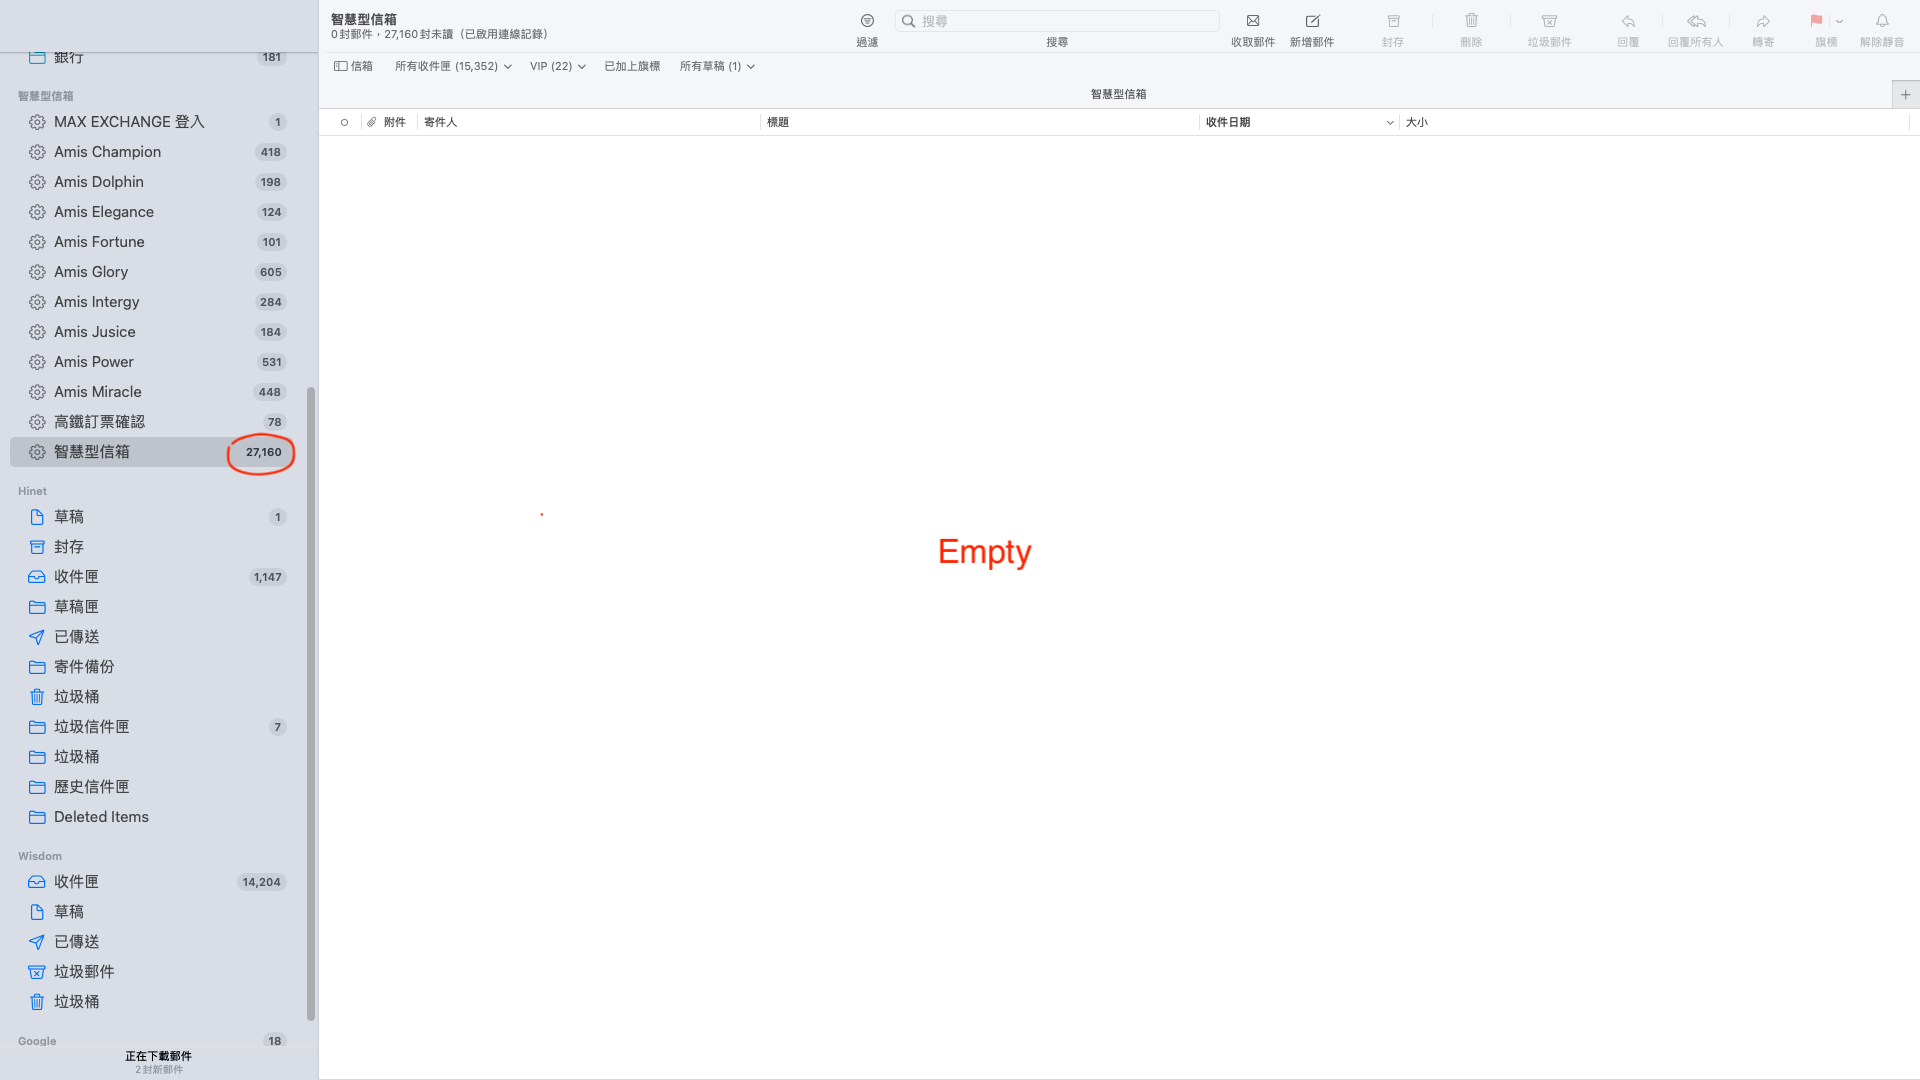Select the 信箱 tab

tap(353, 66)
